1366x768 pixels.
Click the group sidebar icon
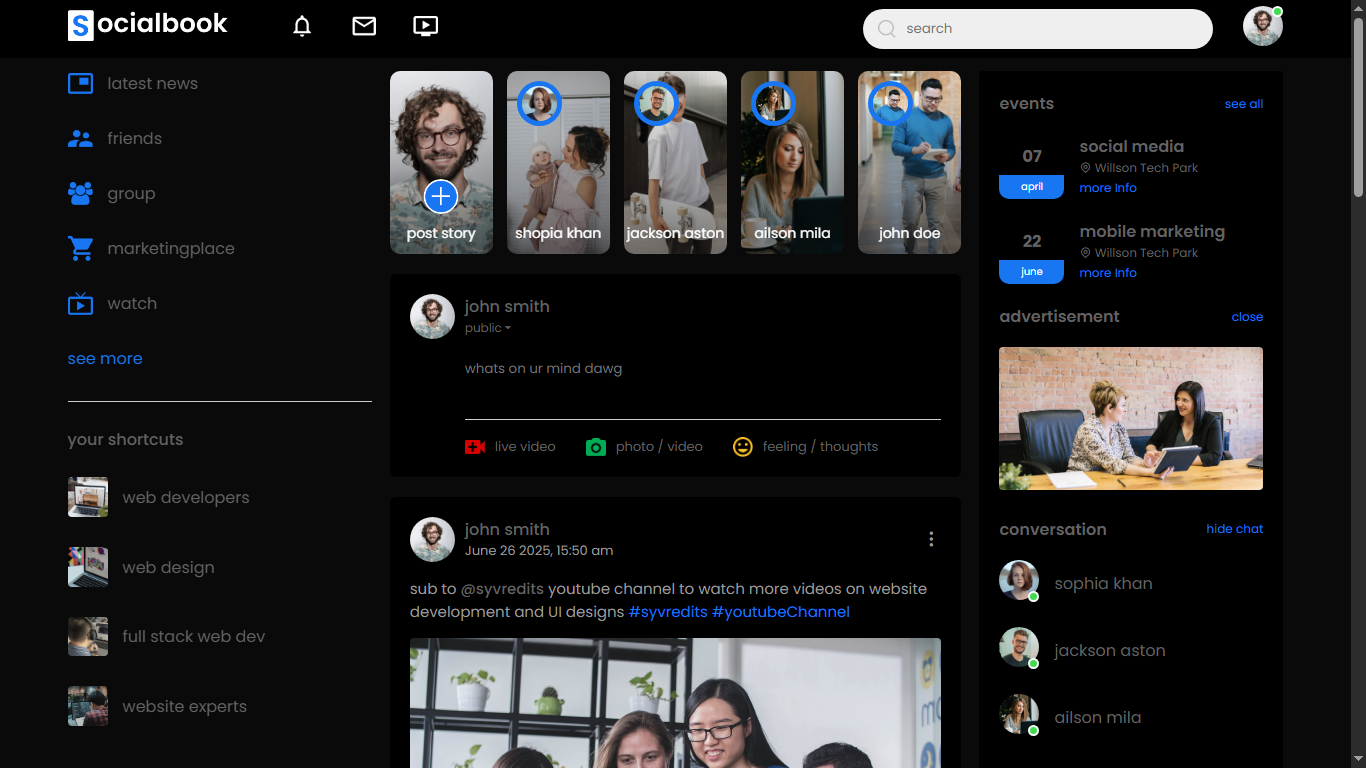point(80,193)
